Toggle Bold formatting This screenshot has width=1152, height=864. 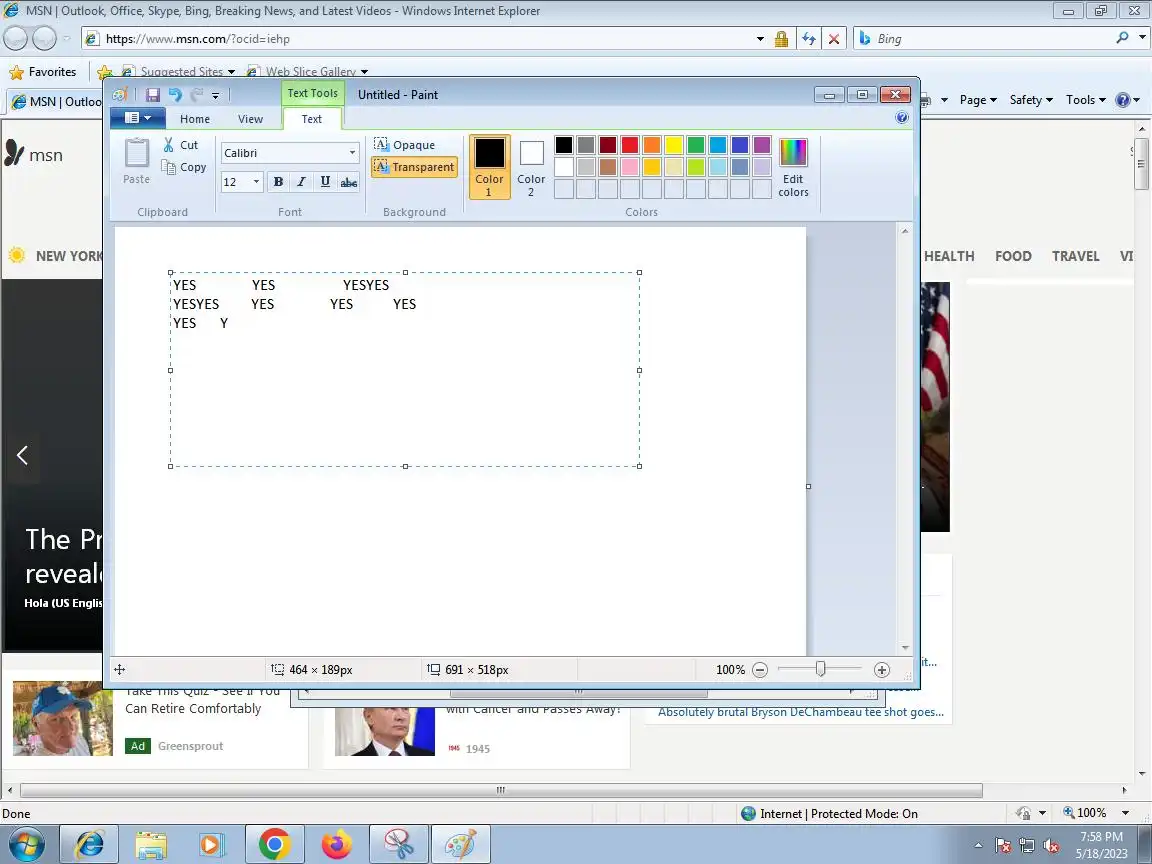[x=278, y=181]
